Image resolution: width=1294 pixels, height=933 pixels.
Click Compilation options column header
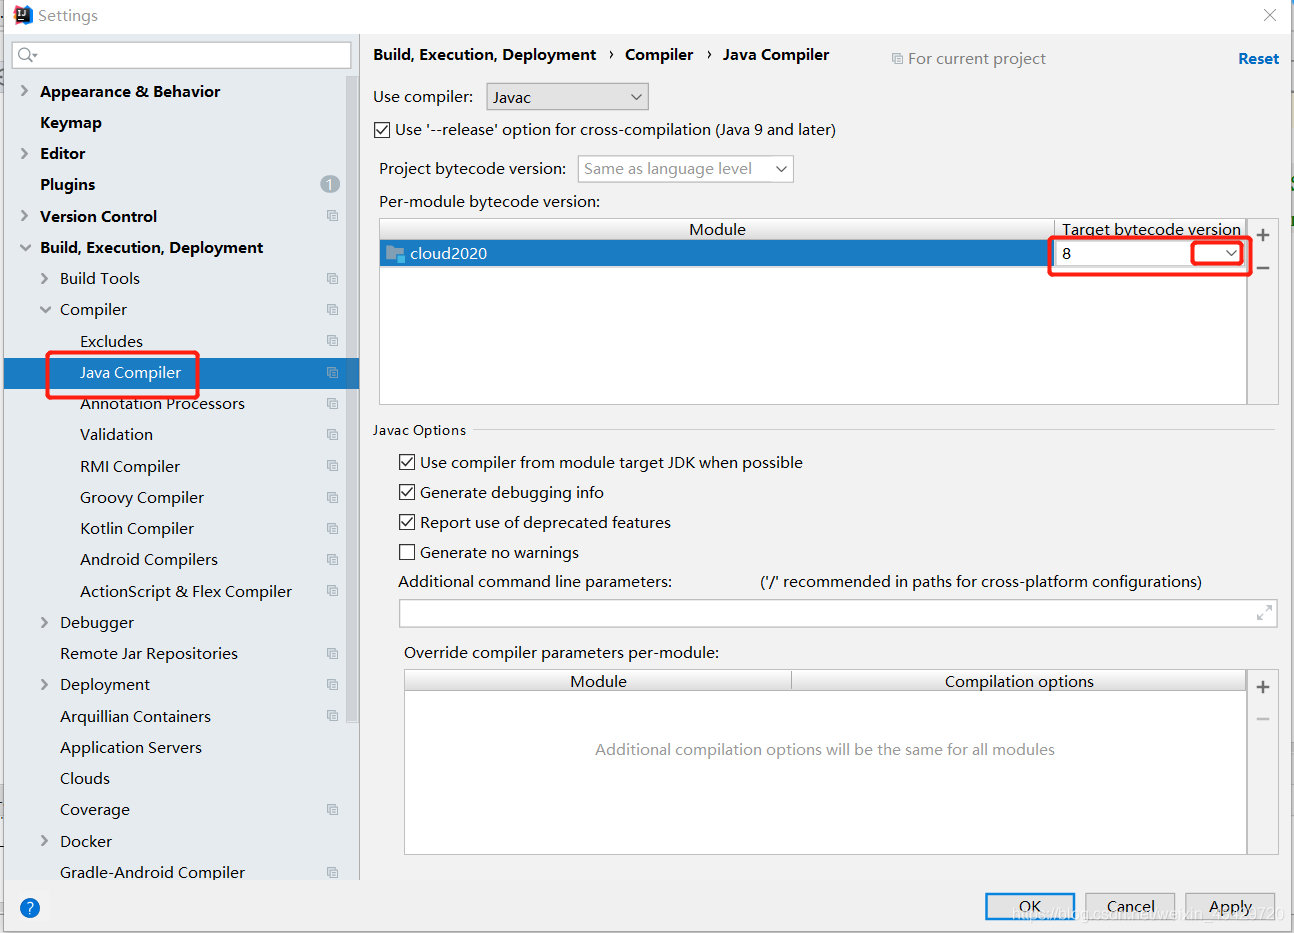click(x=1019, y=681)
